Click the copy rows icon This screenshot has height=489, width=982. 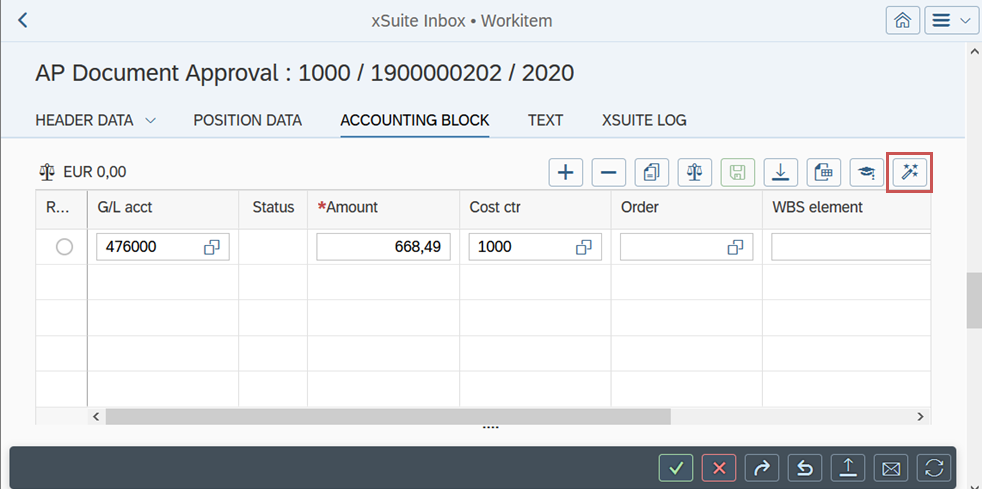click(x=652, y=172)
